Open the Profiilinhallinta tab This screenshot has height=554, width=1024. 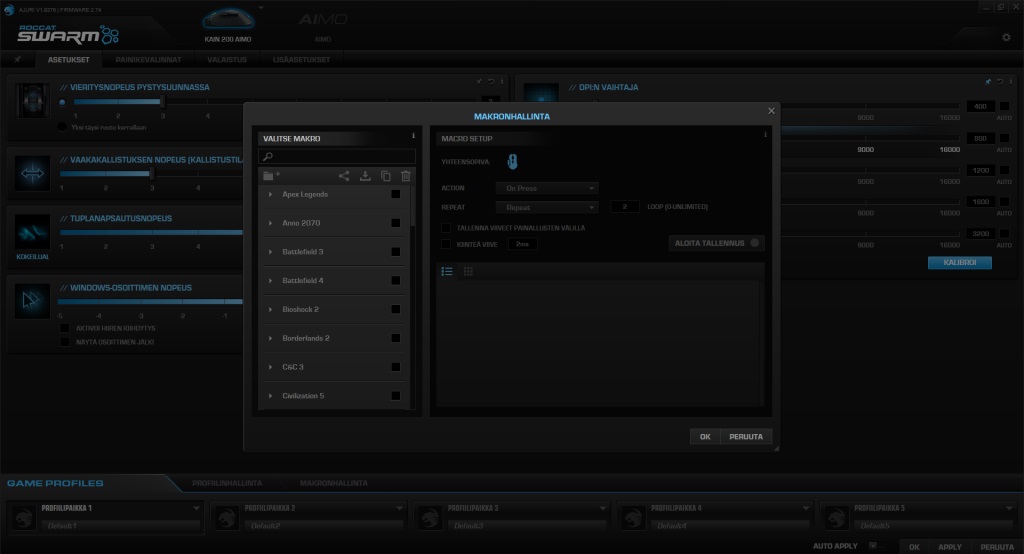click(x=227, y=483)
